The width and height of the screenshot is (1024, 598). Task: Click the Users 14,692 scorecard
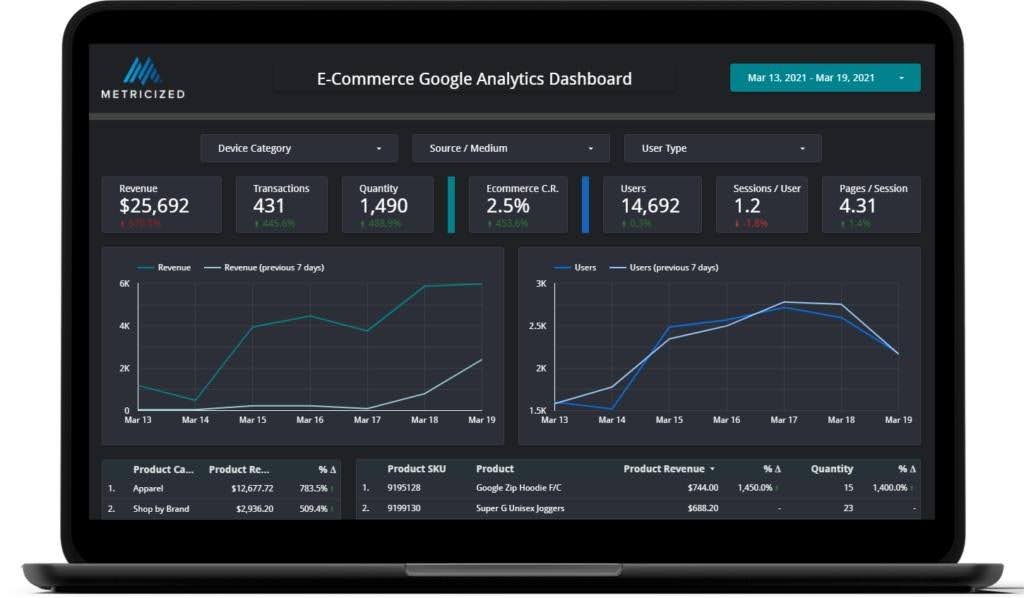pyautogui.click(x=651, y=204)
